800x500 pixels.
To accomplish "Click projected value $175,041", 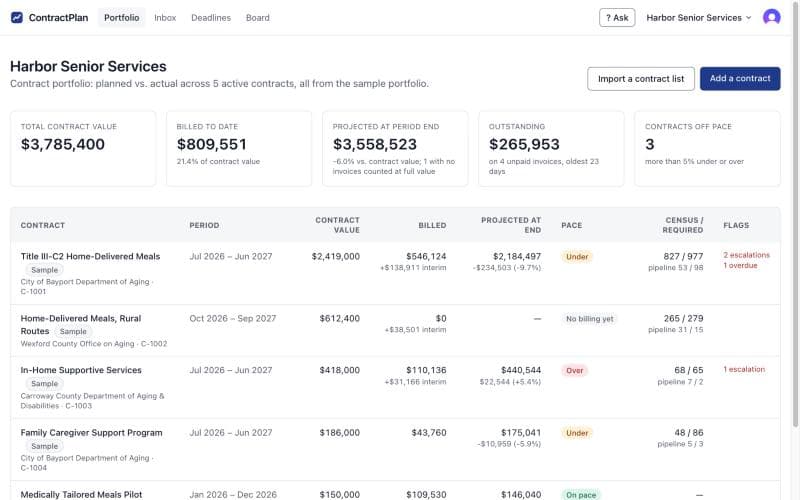I will tap(521, 433).
